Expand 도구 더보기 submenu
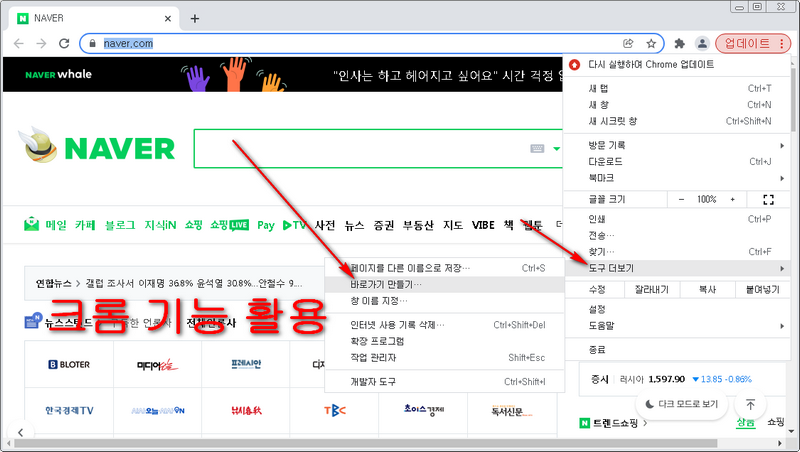The width and height of the screenshot is (800, 452). (677, 268)
